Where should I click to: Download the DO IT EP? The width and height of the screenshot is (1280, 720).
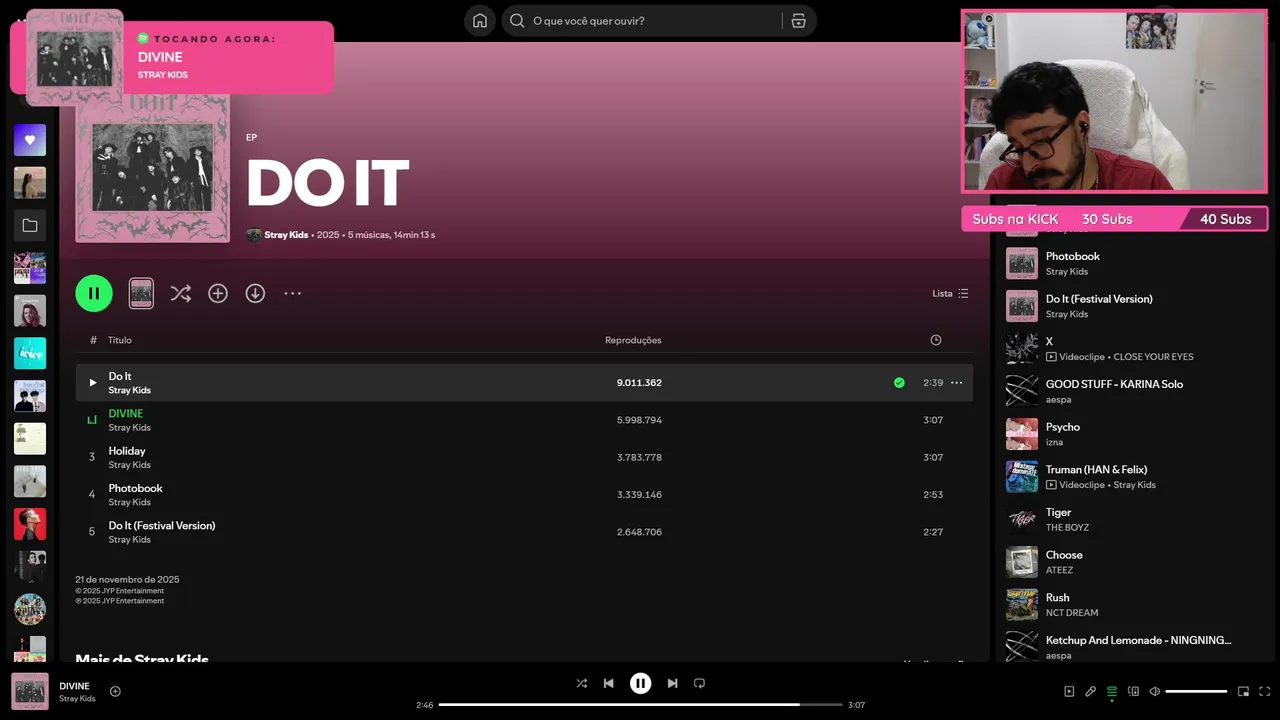pos(255,293)
